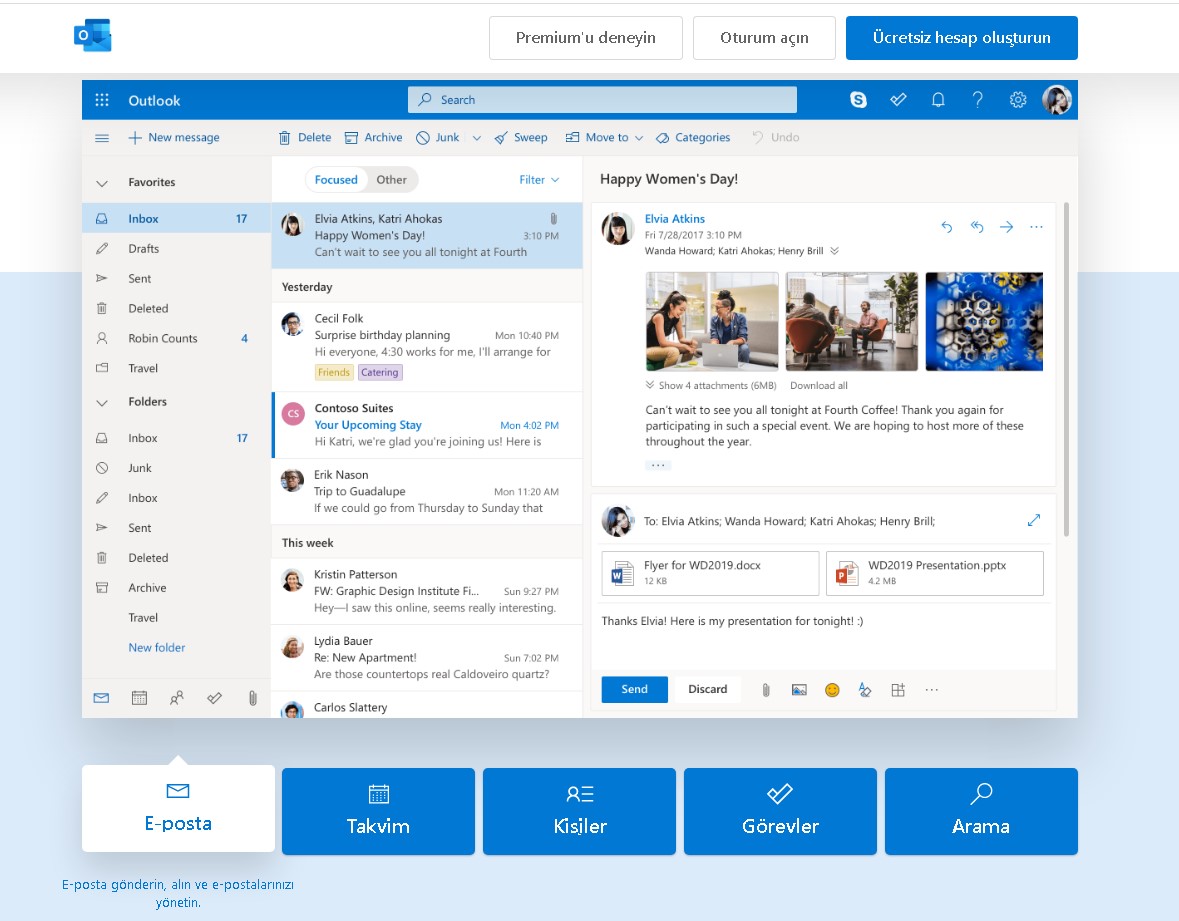Open the Takvim tab
1179x921 pixels.
coord(378,811)
